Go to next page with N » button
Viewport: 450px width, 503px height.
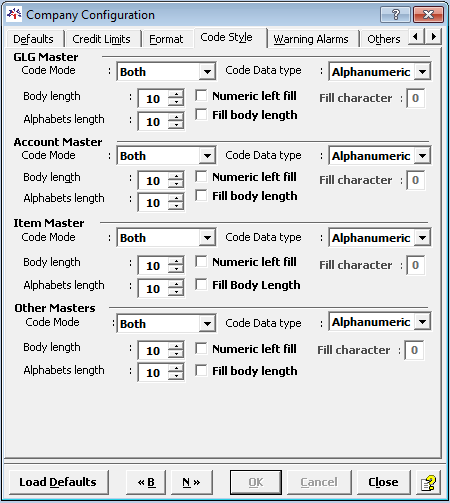(191, 482)
